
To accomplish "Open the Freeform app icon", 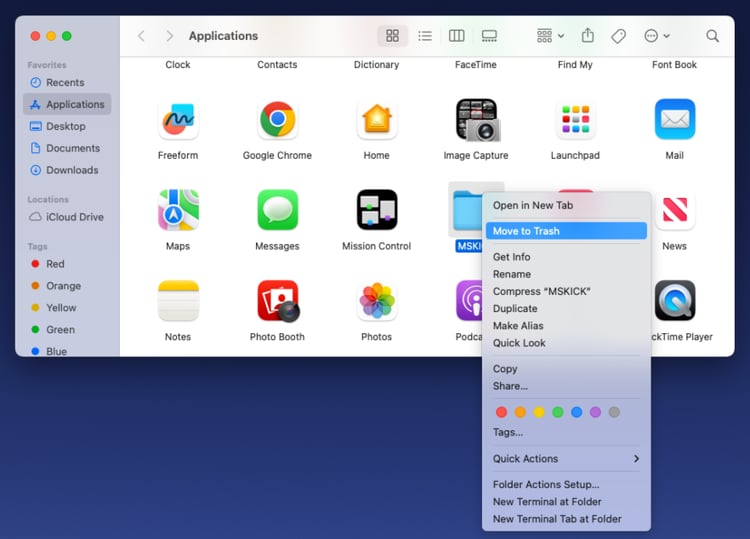I will click(178, 120).
